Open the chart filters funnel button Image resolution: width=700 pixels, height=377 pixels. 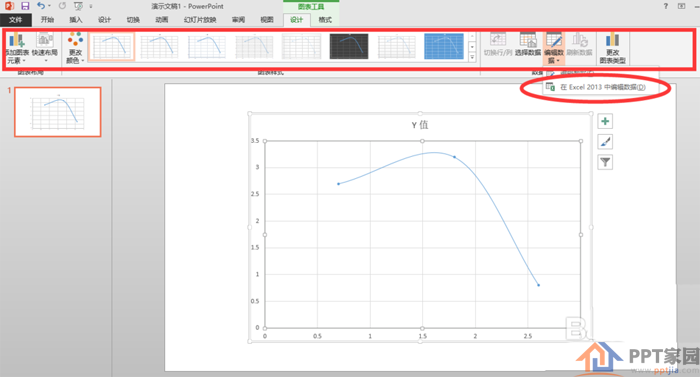[605, 162]
